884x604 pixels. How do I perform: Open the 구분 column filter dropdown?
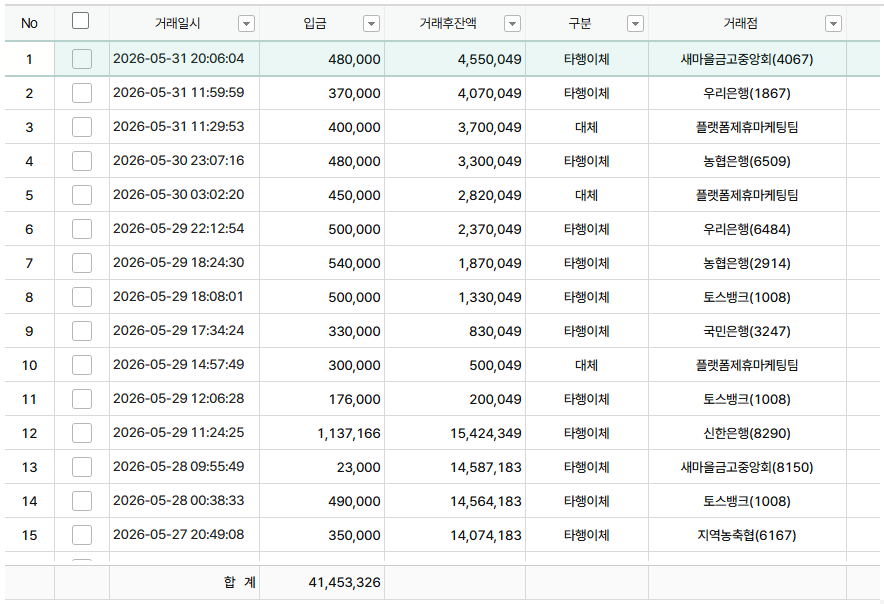(635, 24)
